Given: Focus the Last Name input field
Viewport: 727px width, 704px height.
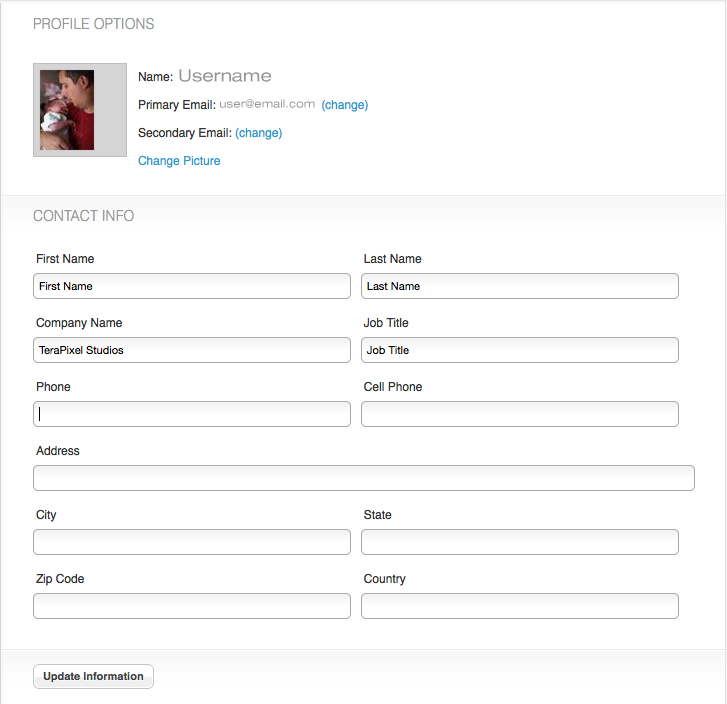Looking at the screenshot, I should (520, 286).
